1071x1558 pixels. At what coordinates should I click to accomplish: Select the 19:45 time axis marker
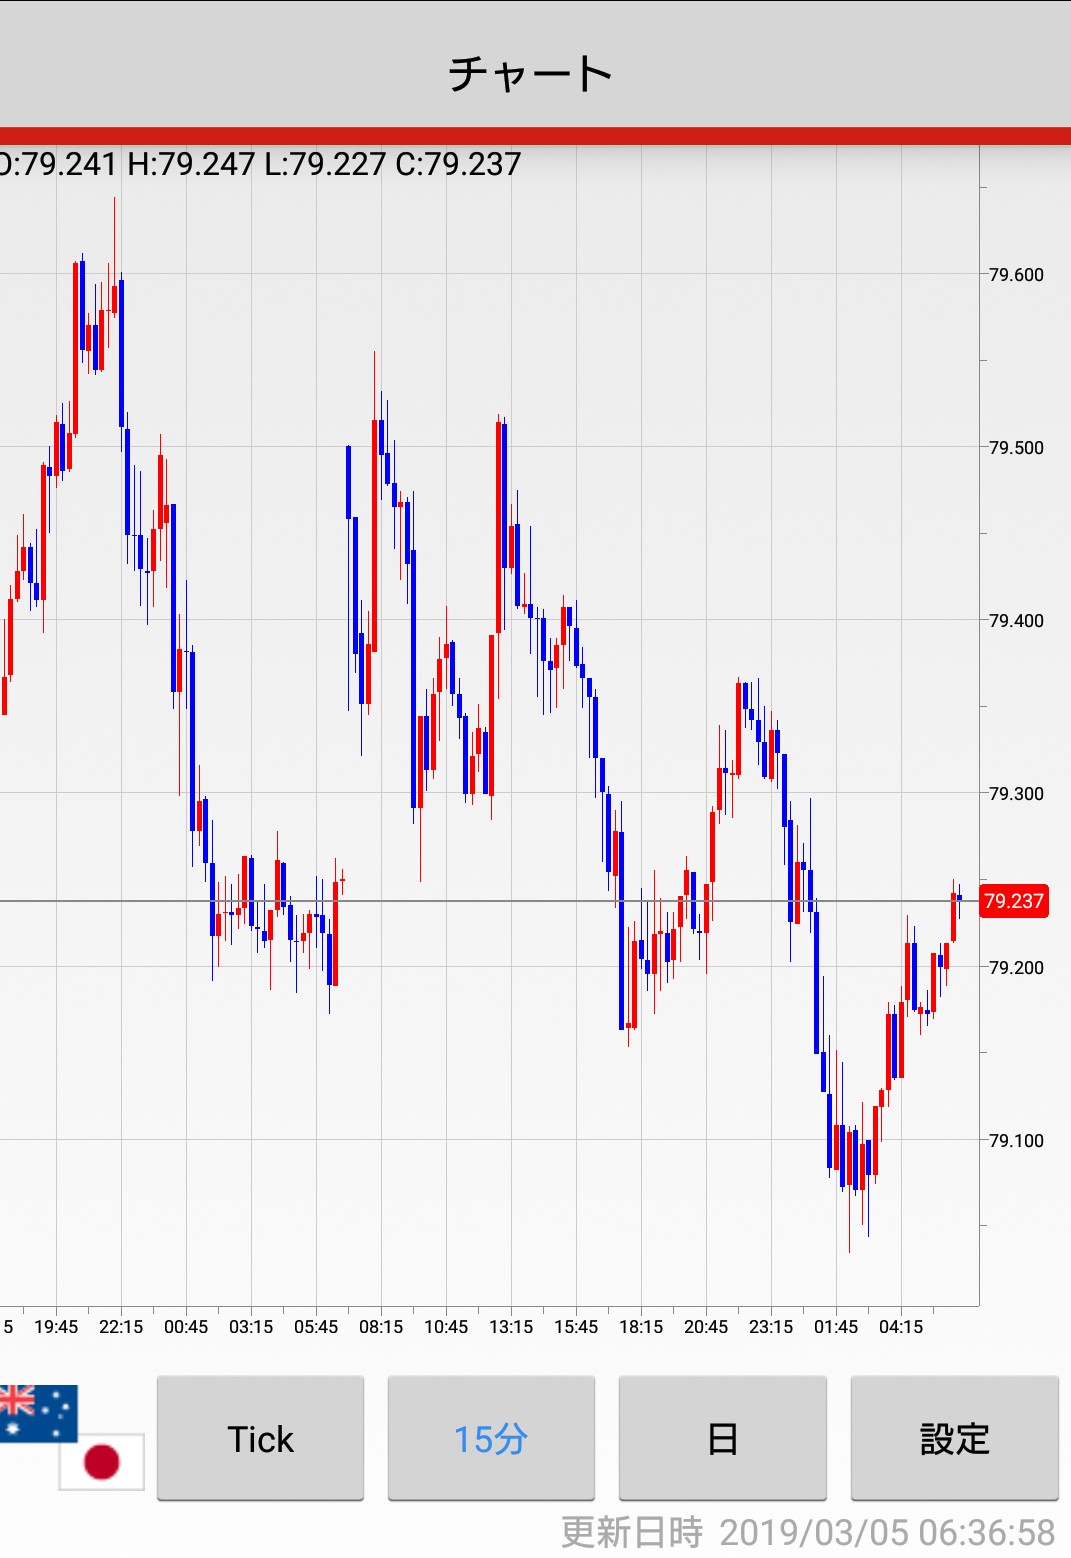point(56,1327)
